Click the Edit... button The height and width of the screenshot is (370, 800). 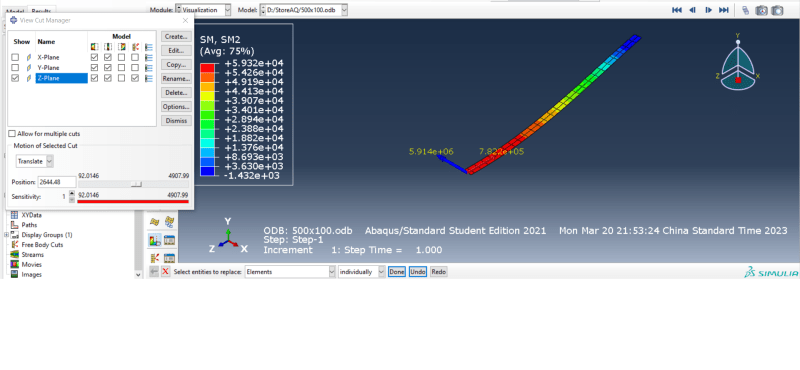pyautogui.click(x=177, y=51)
